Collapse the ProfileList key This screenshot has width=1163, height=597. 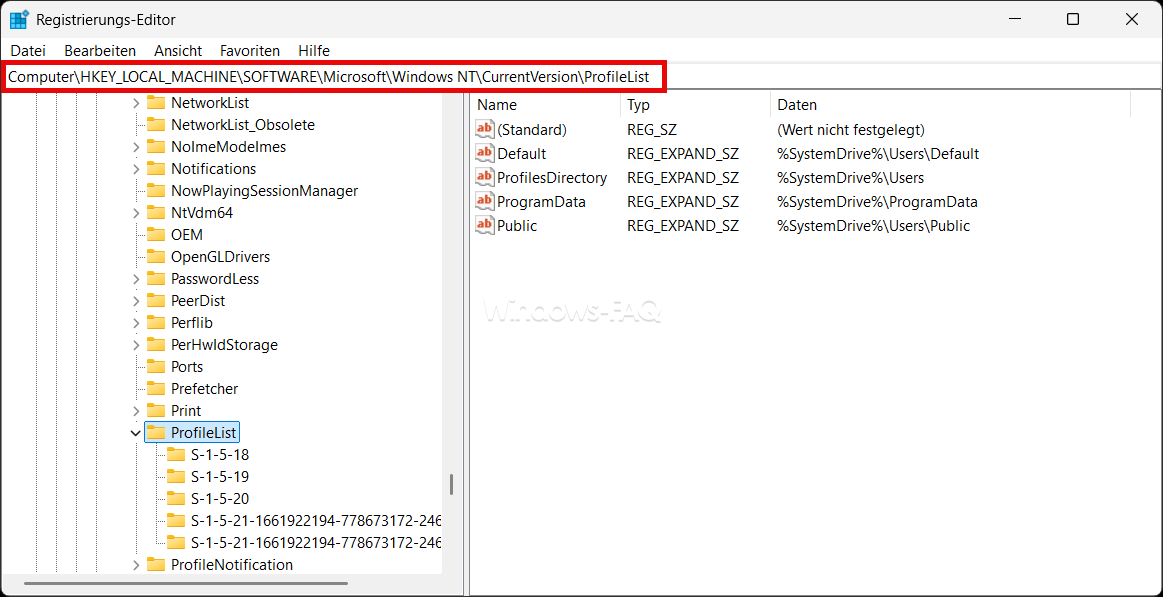(136, 432)
